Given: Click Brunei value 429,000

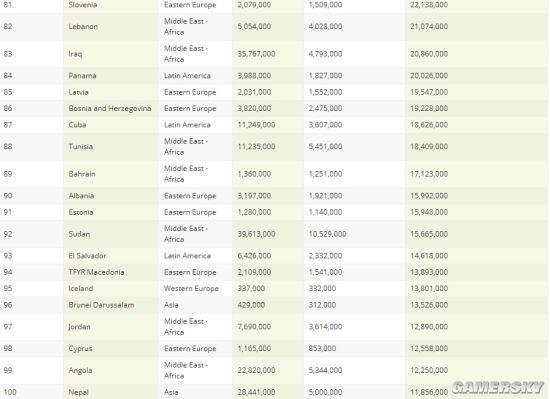Looking at the screenshot, I should [251, 305].
